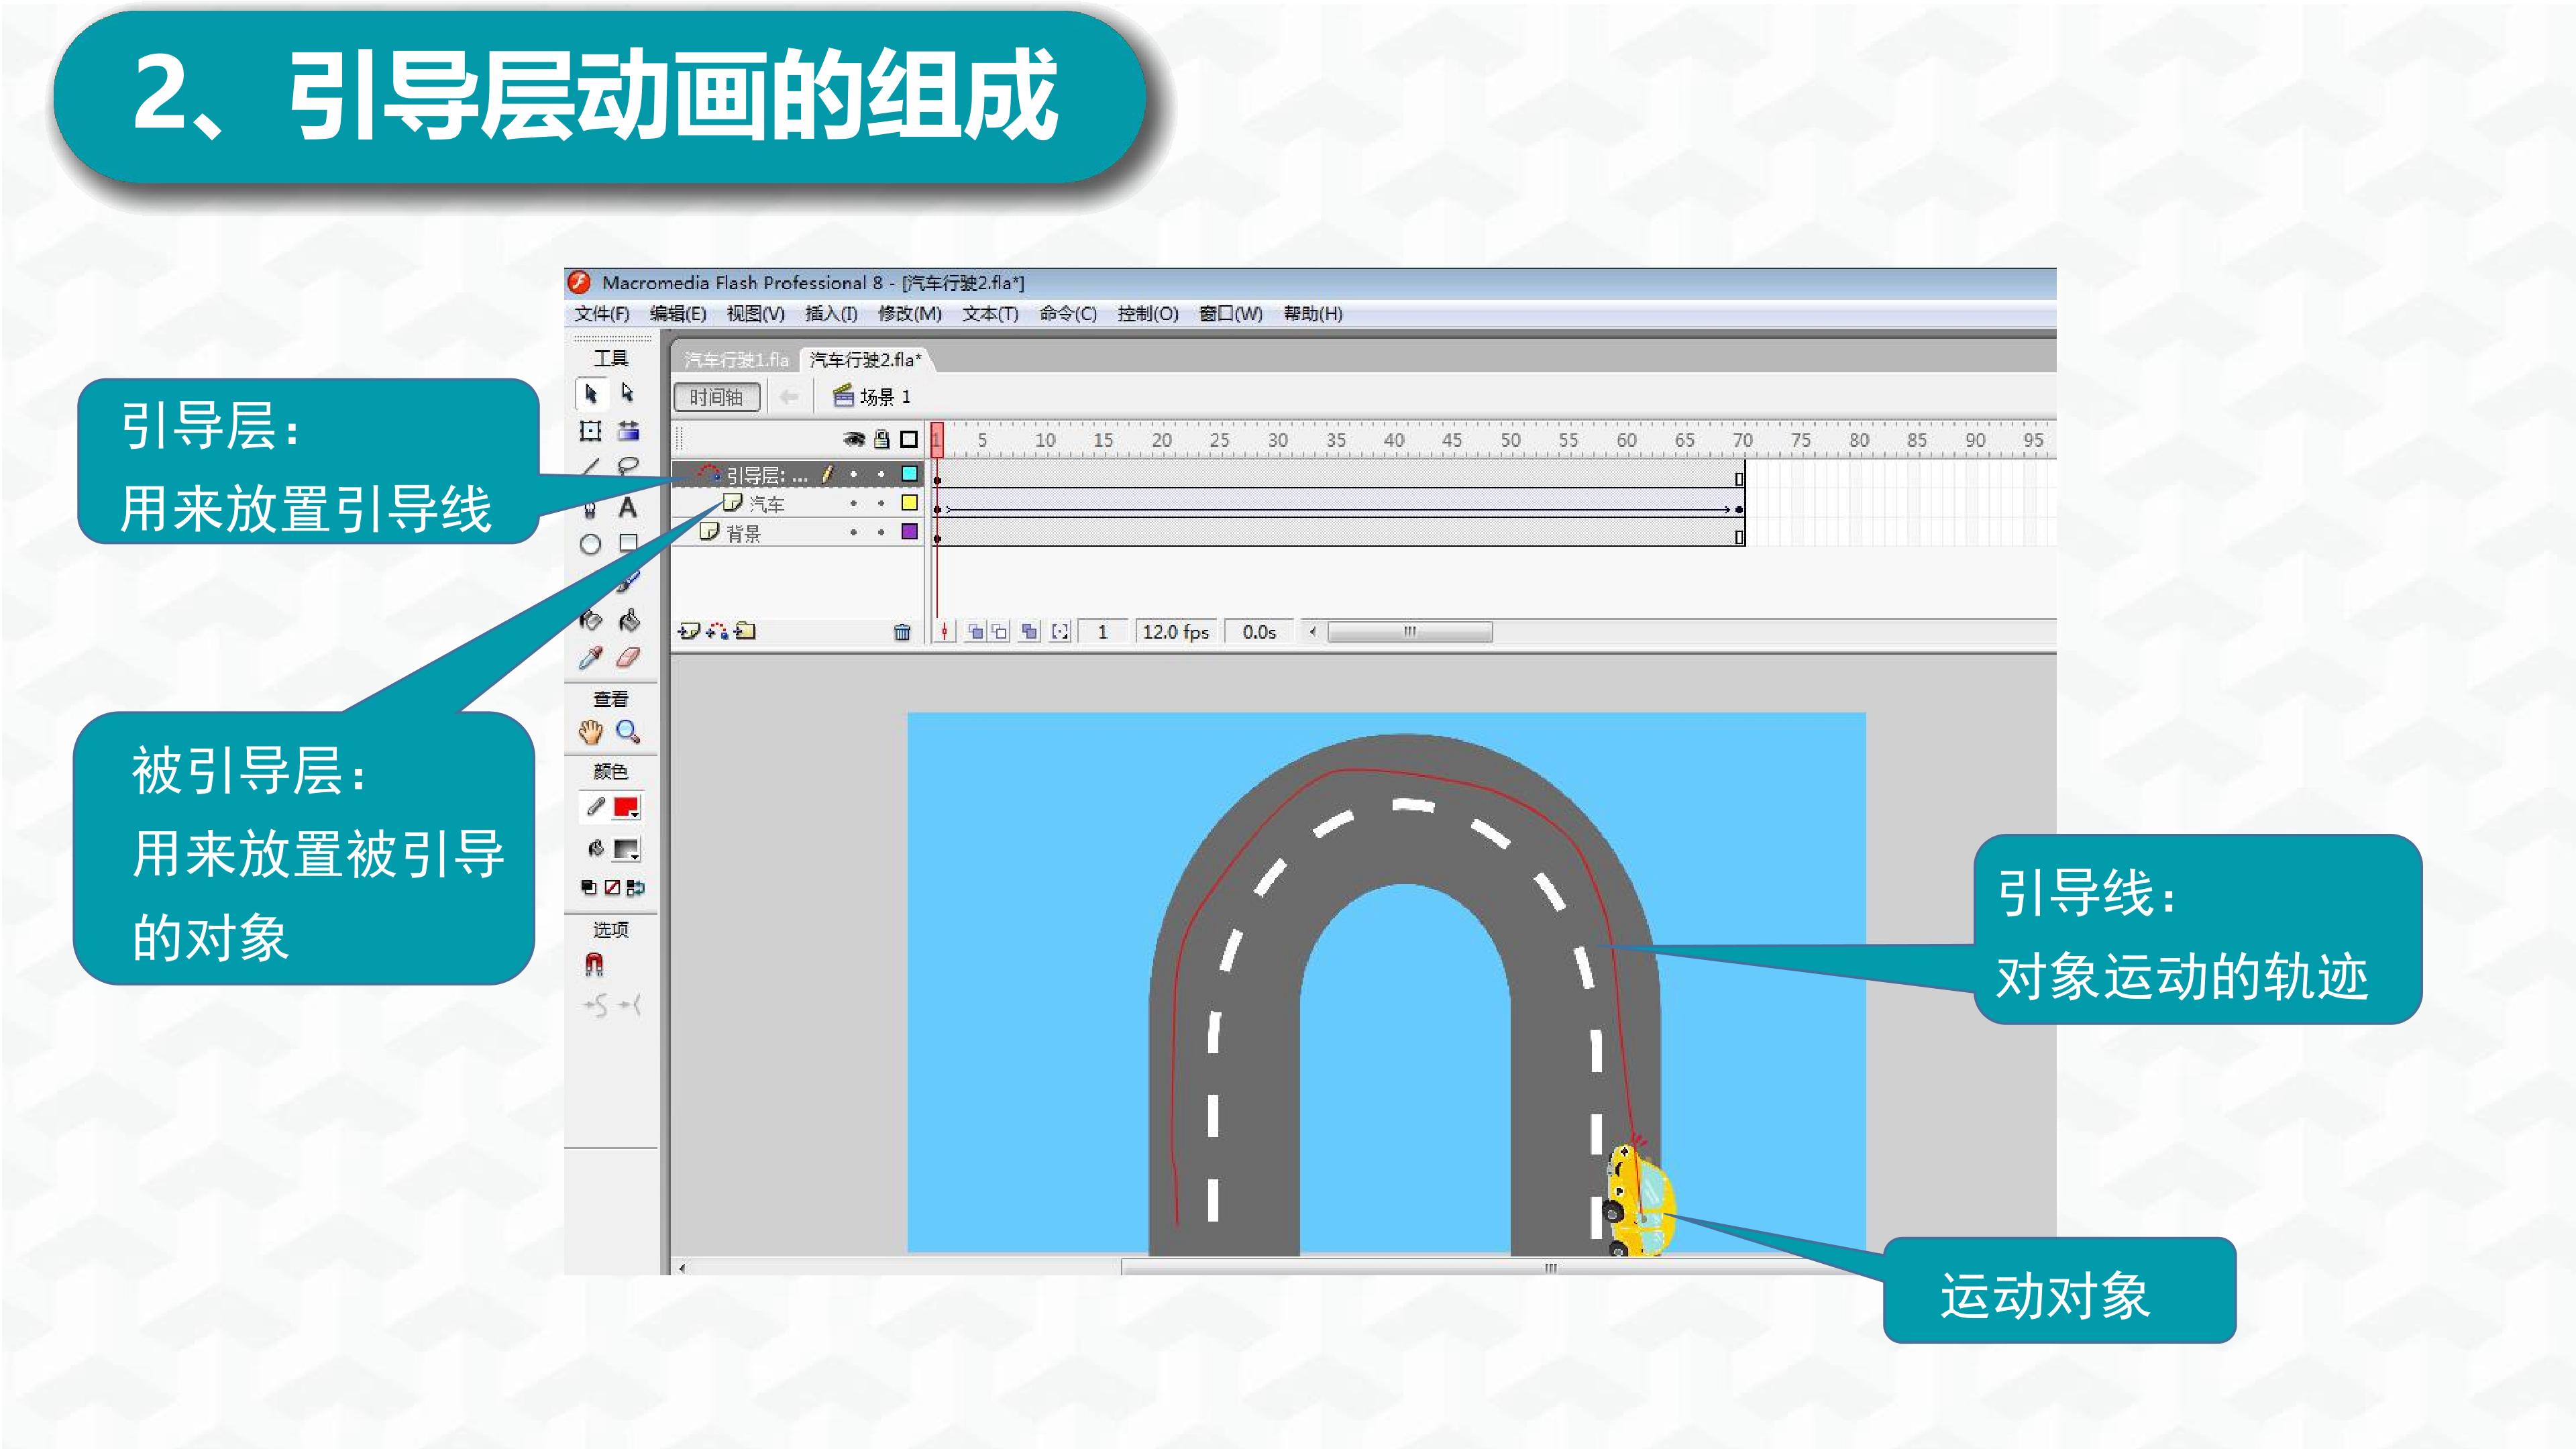The image size is (2576, 1449).
Task: Pick the Gradient Transform tool
Action: pos(628,431)
